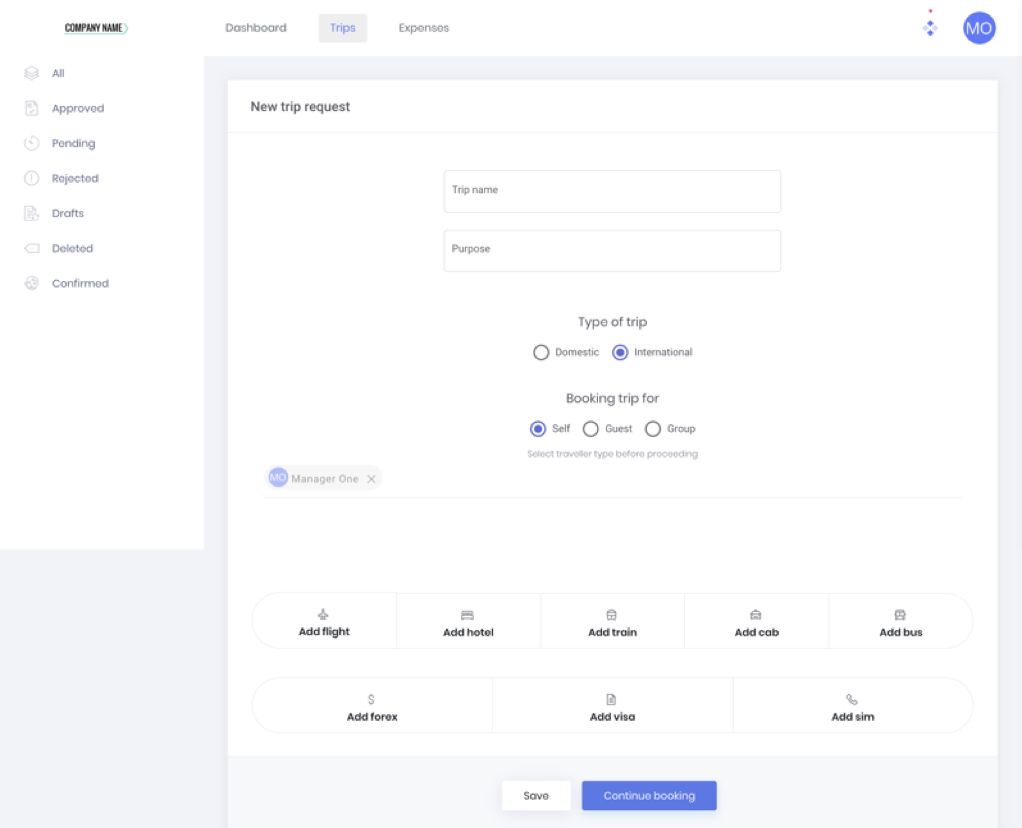Click the Pending clock icon in sidebar
The width and height of the screenshot is (1022, 828).
tap(31, 143)
